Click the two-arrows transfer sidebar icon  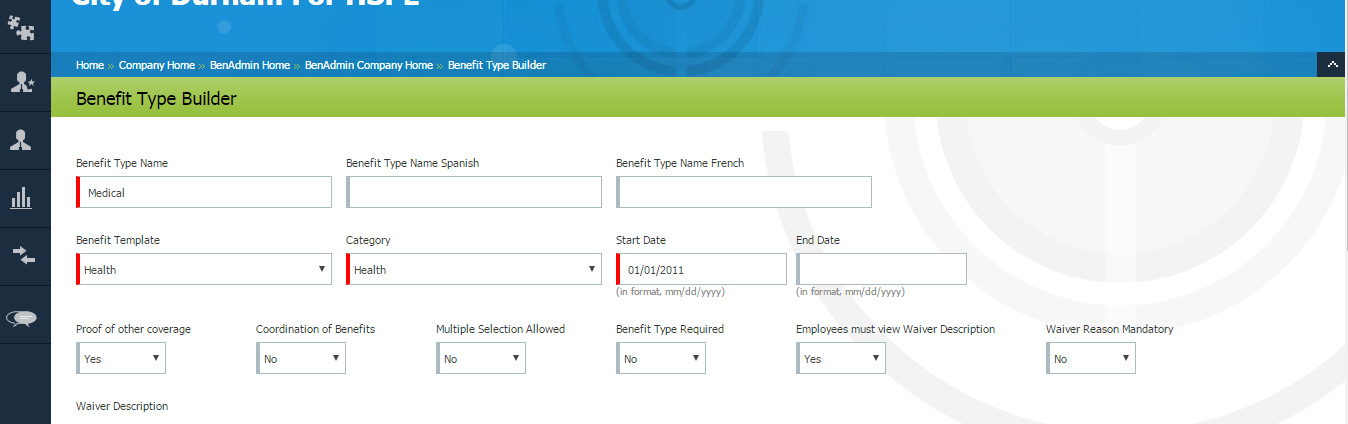[22, 256]
